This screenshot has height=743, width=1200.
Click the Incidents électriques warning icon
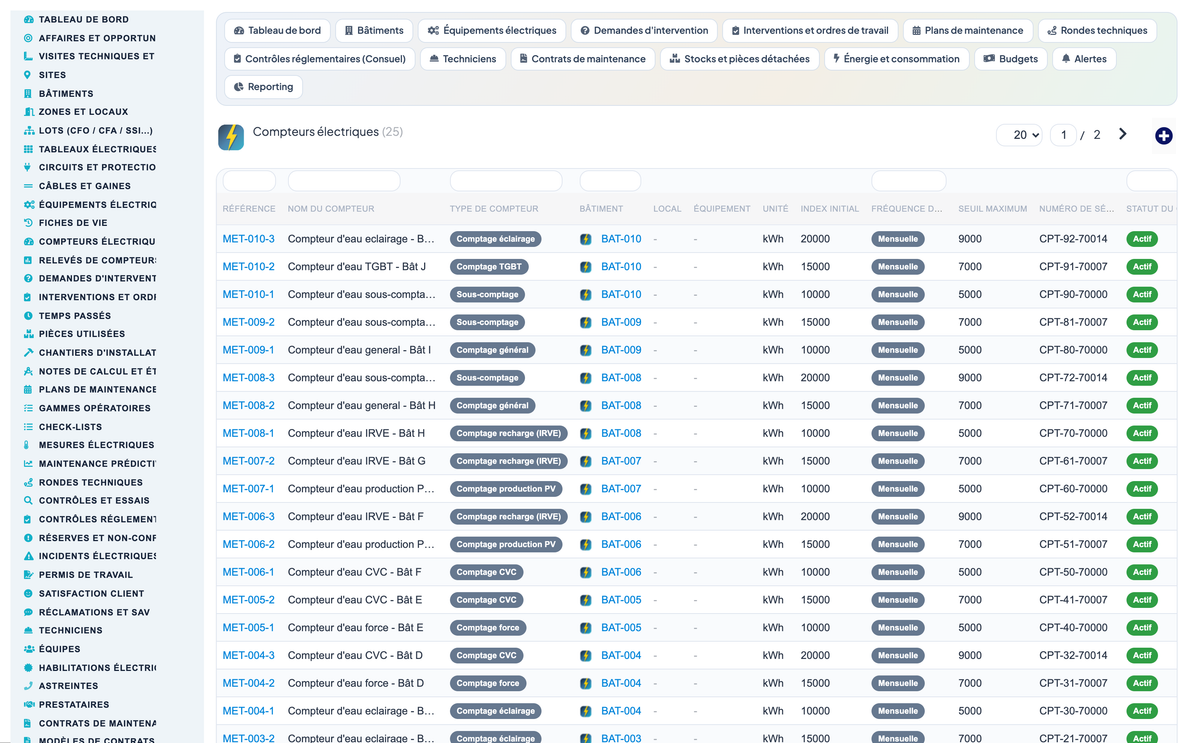28,556
